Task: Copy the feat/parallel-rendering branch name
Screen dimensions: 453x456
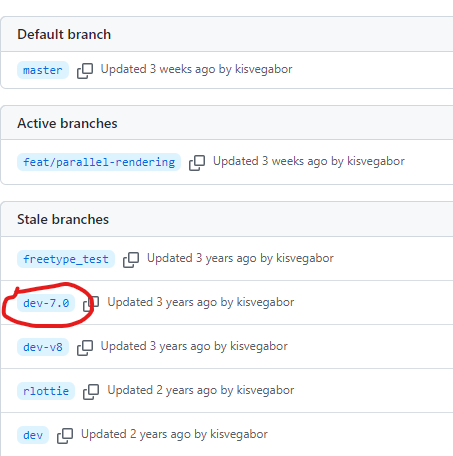Action: click(x=197, y=163)
